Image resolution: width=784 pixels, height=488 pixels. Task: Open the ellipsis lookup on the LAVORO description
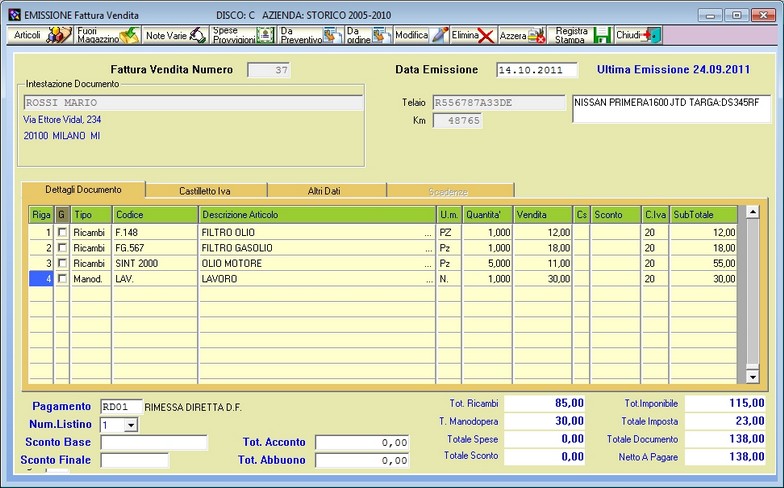(x=429, y=280)
